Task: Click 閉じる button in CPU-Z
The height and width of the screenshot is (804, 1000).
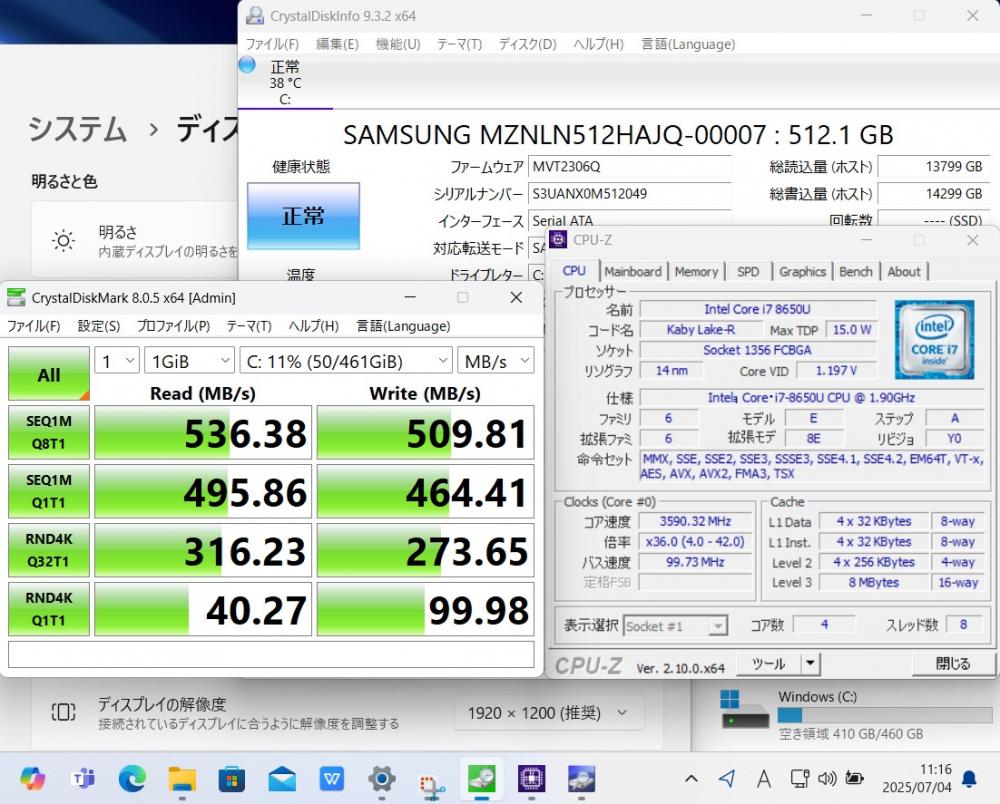Action: point(953,663)
